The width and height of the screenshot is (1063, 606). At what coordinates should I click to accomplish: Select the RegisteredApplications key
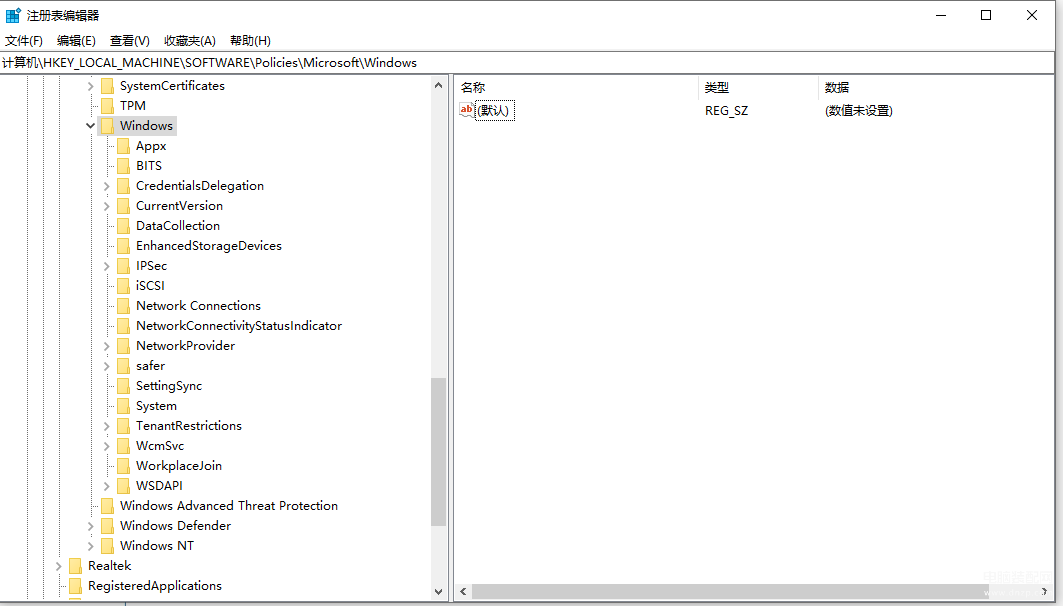tap(155, 586)
